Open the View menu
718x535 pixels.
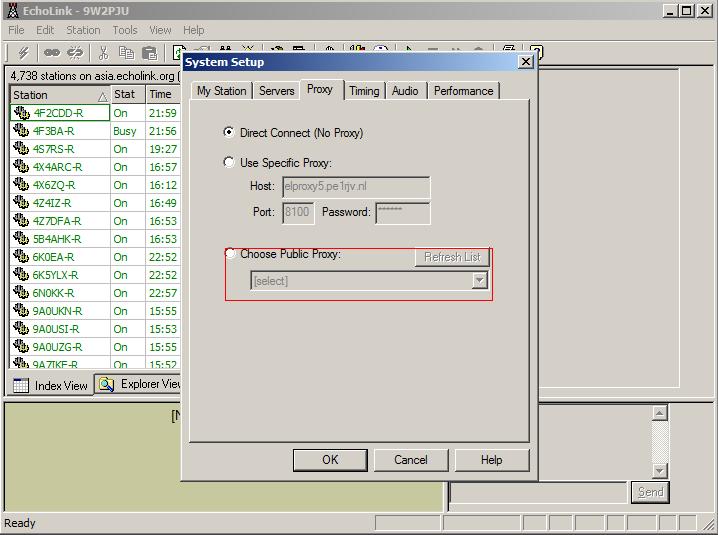click(x=160, y=30)
